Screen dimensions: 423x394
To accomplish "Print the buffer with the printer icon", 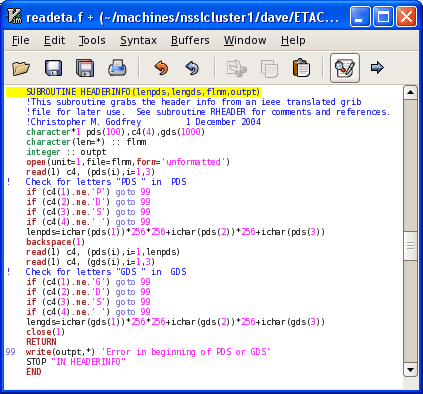I will tap(117, 68).
